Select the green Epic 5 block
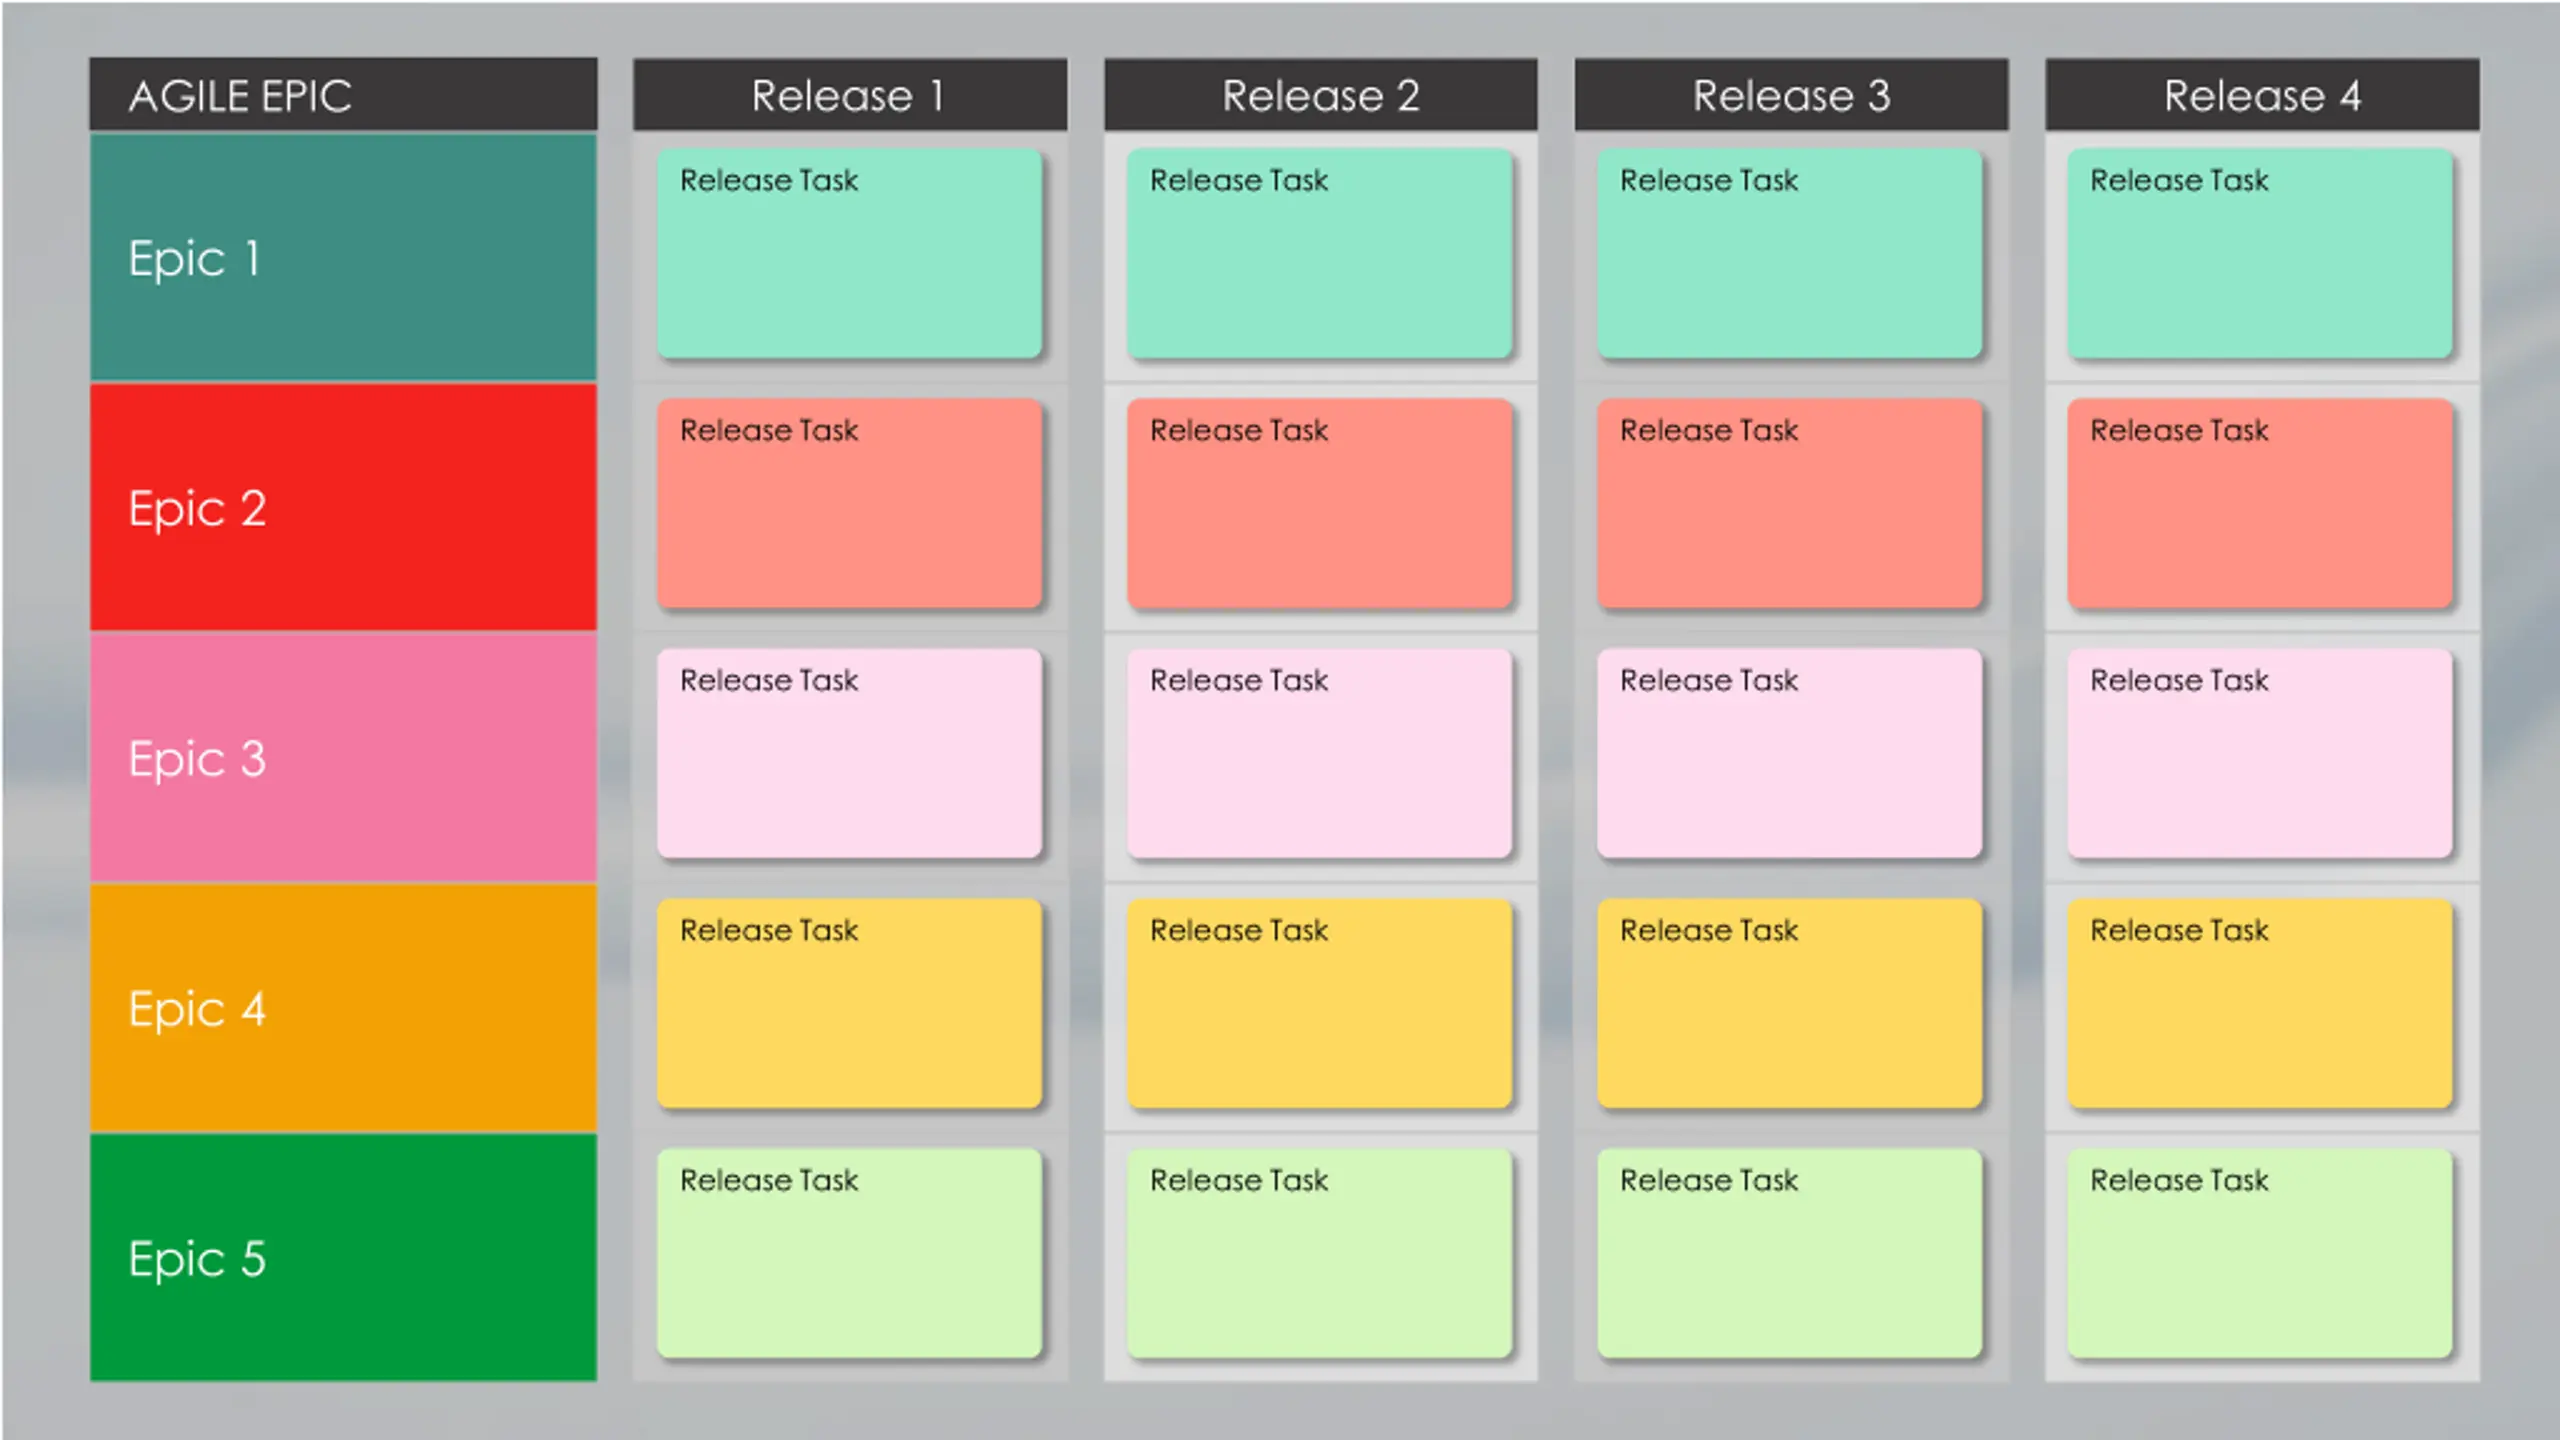The width and height of the screenshot is (2560, 1440). tap(343, 1257)
